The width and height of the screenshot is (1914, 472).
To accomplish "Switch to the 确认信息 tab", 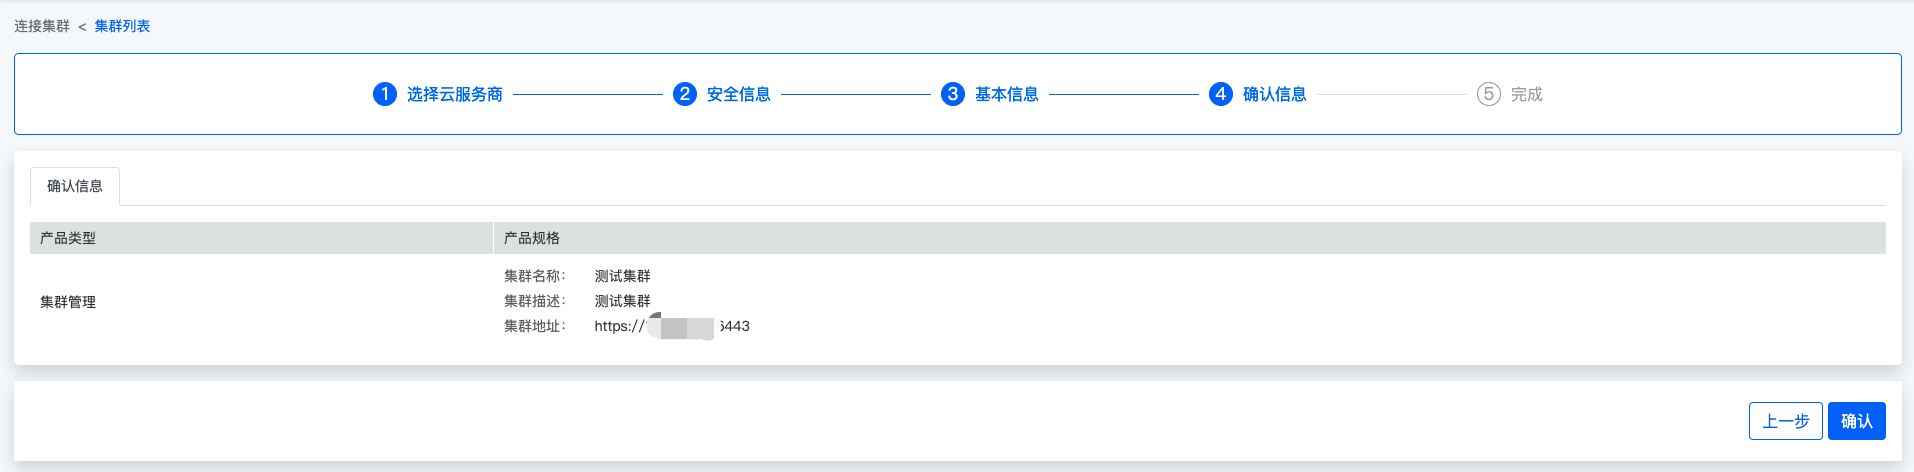I will click(x=75, y=186).
